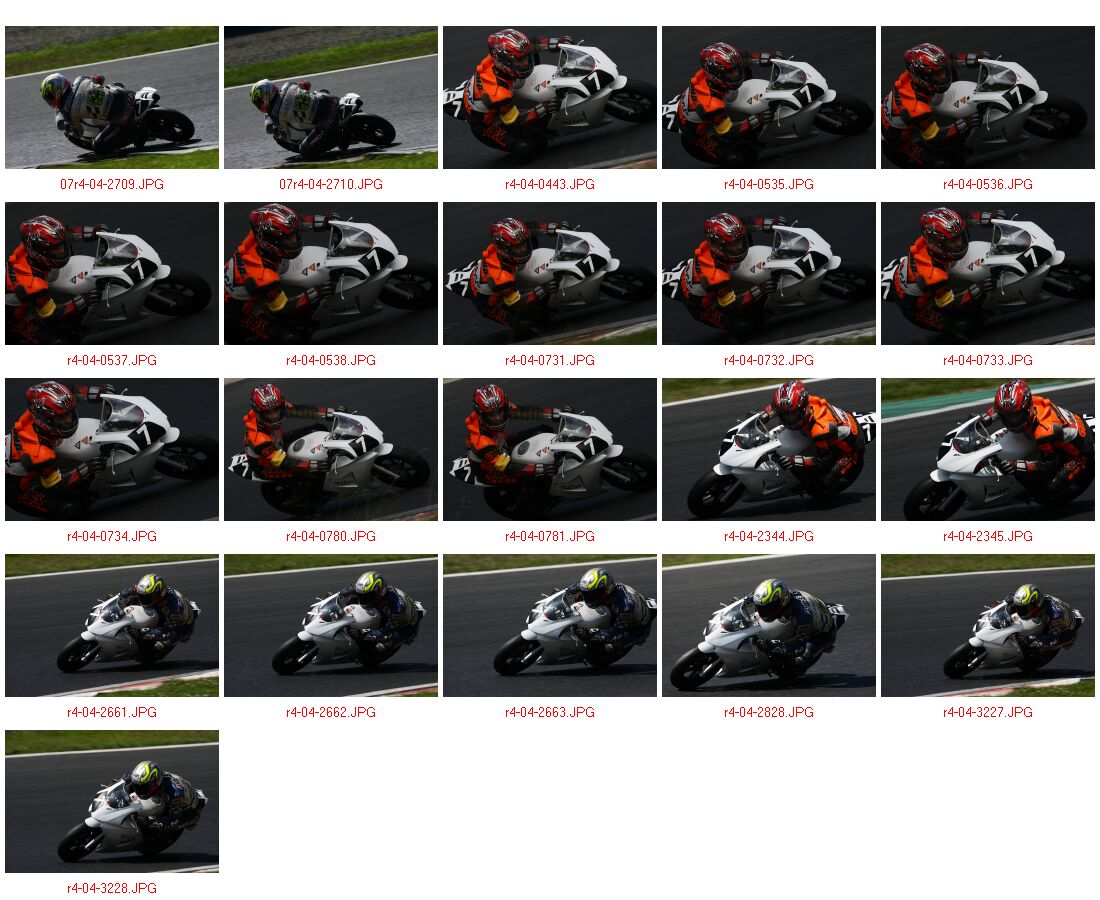The height and width of the screenshot is (900, 1100).
Task: Select the r4-04-0733.JPG photo thumbnail
Action: tap(987, 274)
